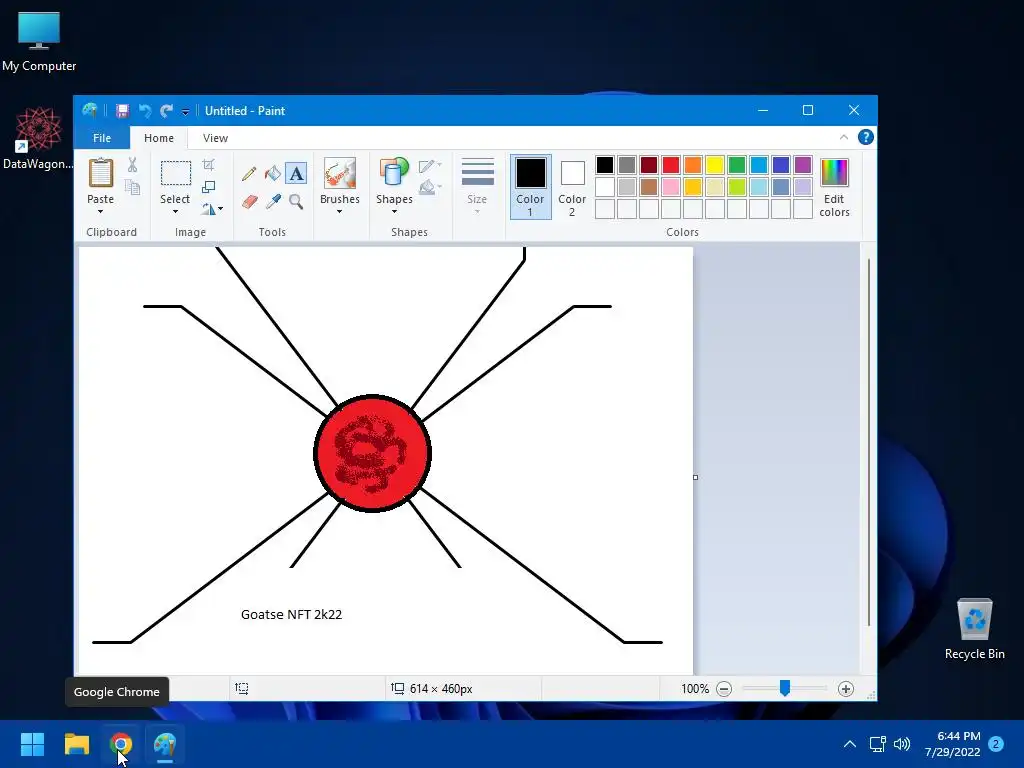Open the notification badge showing 2
This screenshot has width=1024, height=768.
996,744
